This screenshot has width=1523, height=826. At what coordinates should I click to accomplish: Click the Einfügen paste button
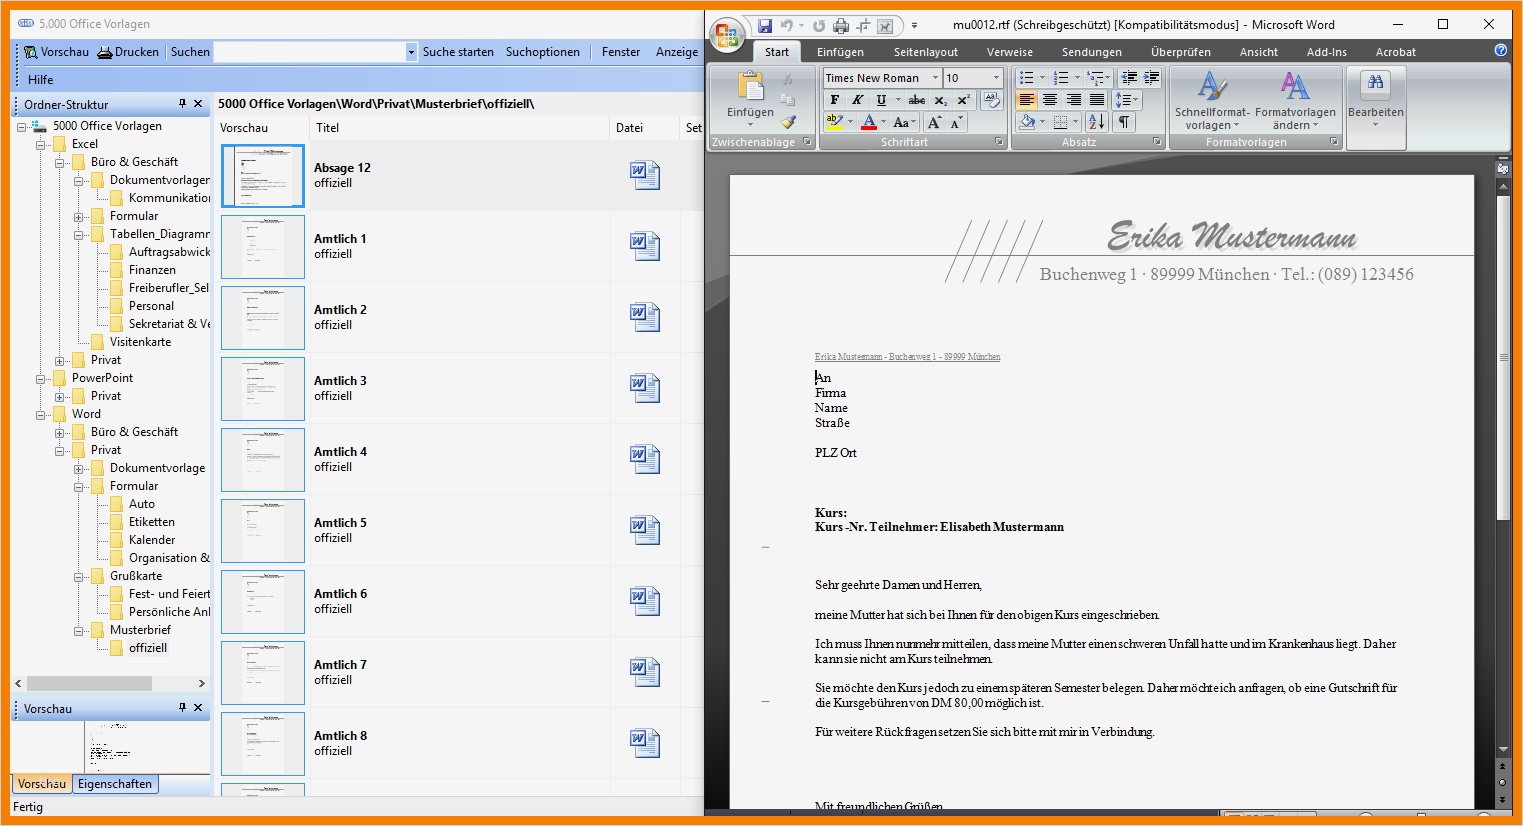coord(750,100)
